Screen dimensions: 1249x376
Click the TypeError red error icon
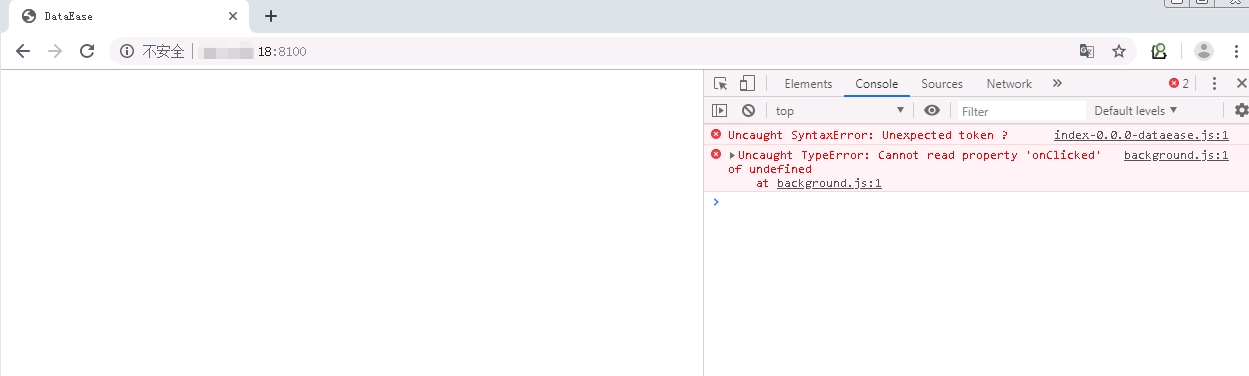[x=716, y=154]
